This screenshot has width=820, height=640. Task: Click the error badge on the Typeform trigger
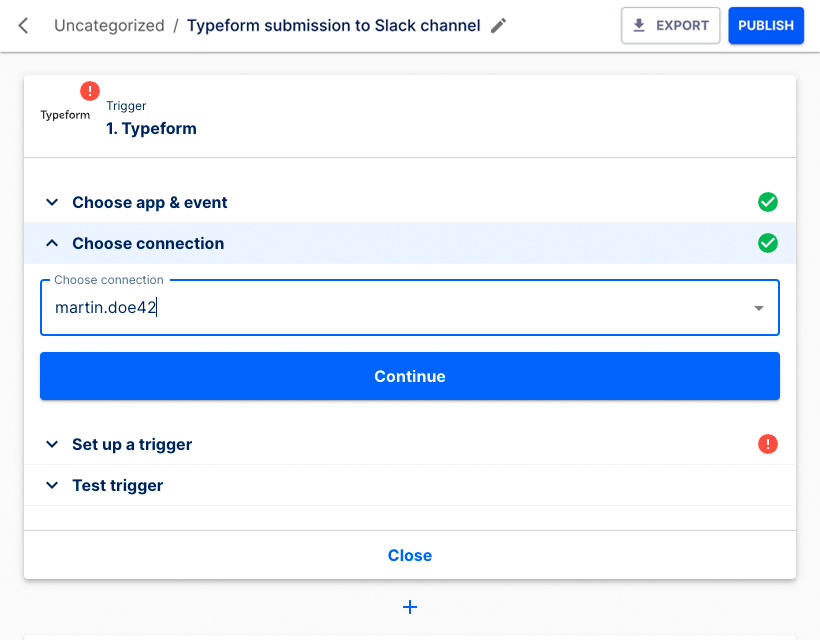coord(90,90)
